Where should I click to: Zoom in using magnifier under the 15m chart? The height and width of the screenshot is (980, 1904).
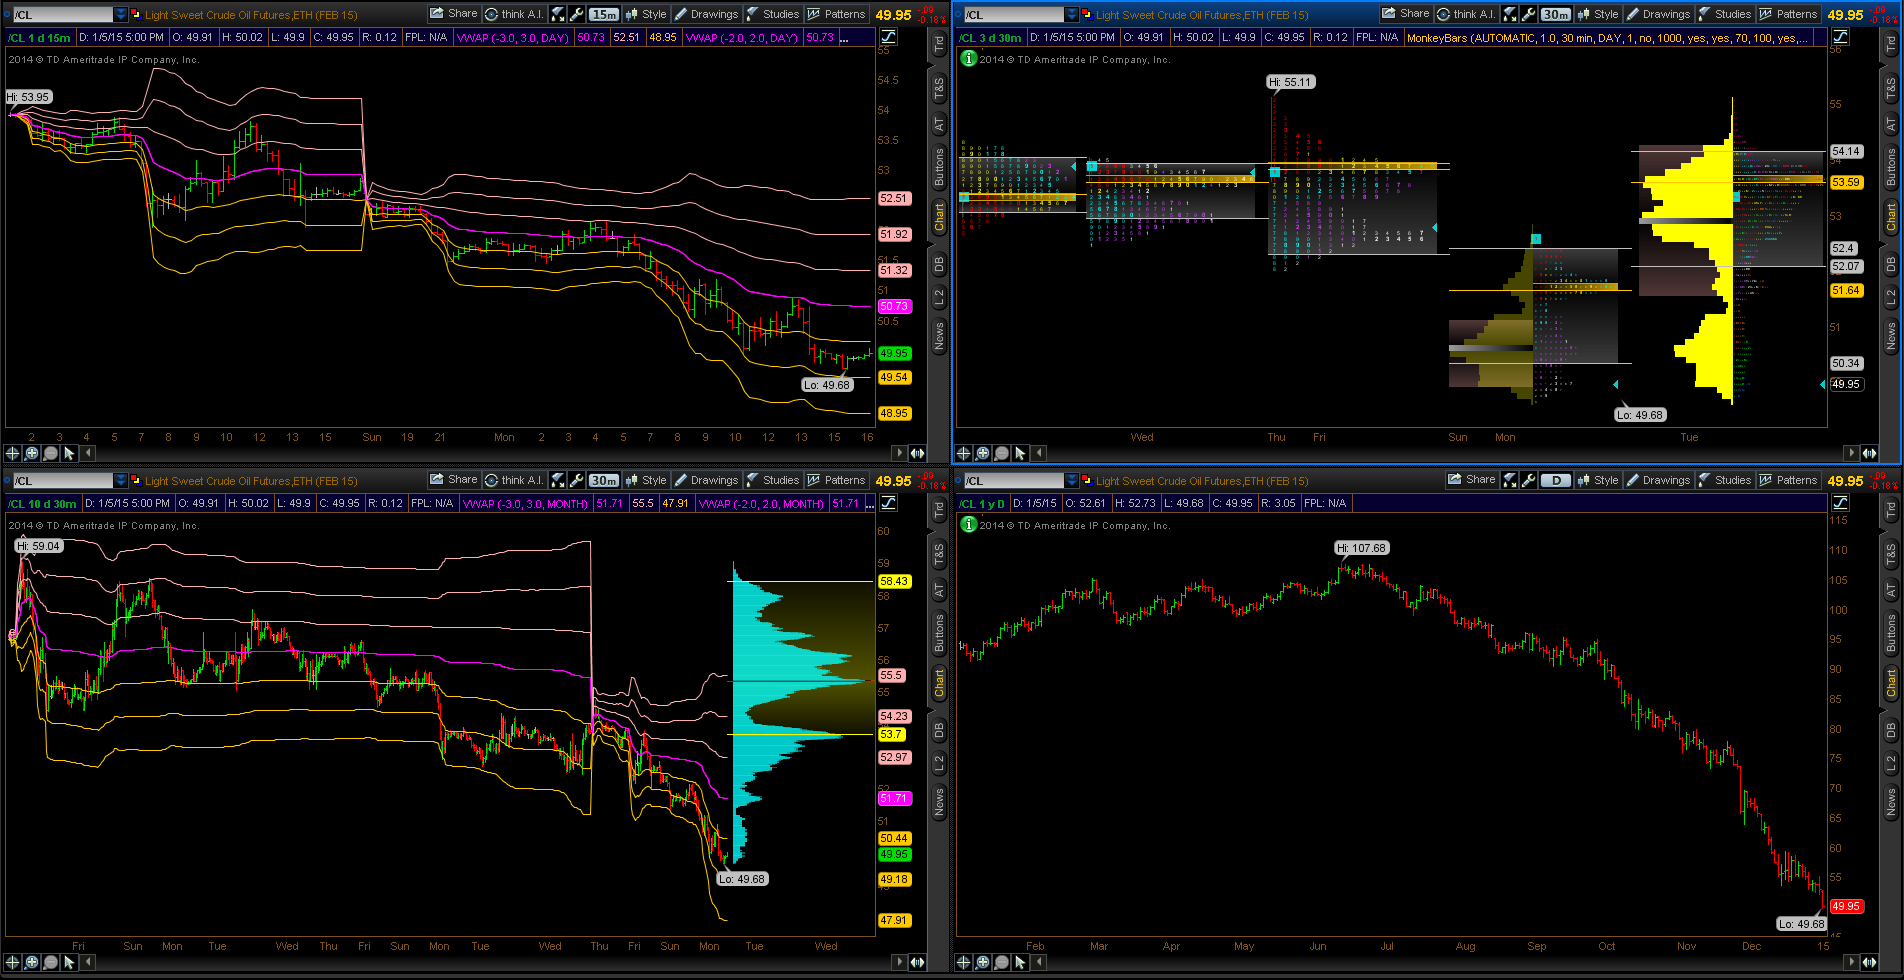[32, 453]
